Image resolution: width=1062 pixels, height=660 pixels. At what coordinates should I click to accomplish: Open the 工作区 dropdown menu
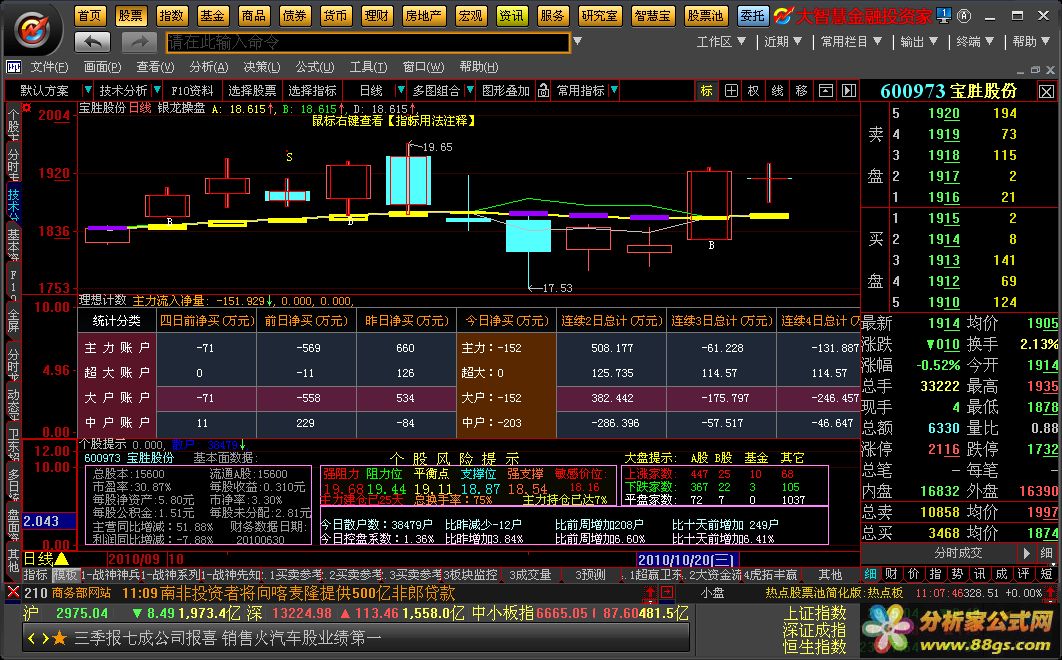point(721,41)
